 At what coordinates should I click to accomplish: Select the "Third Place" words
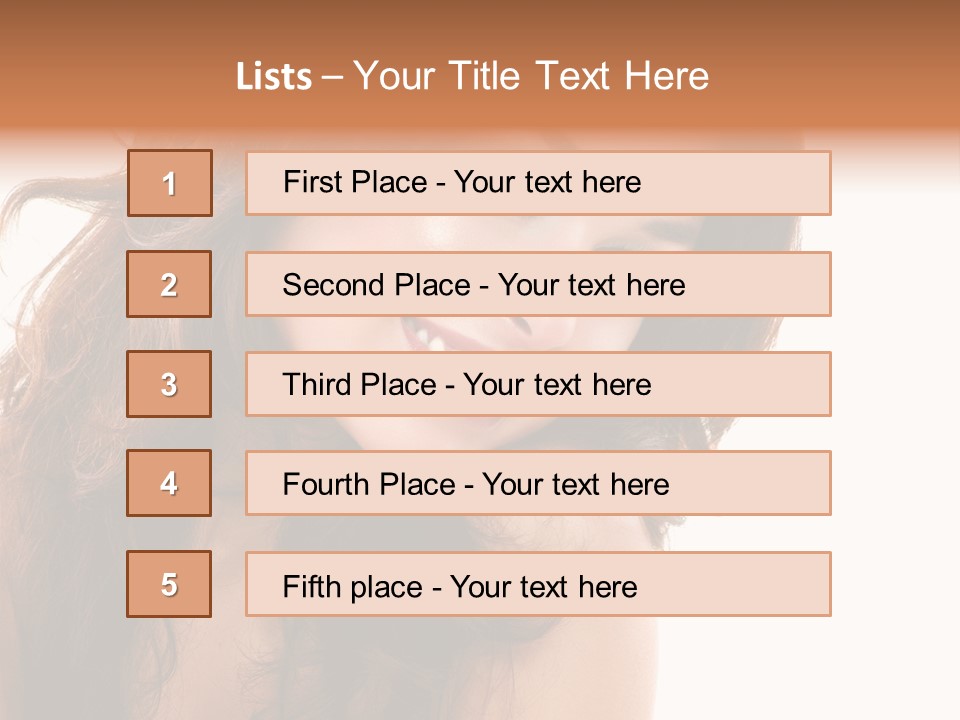(360, 385)
